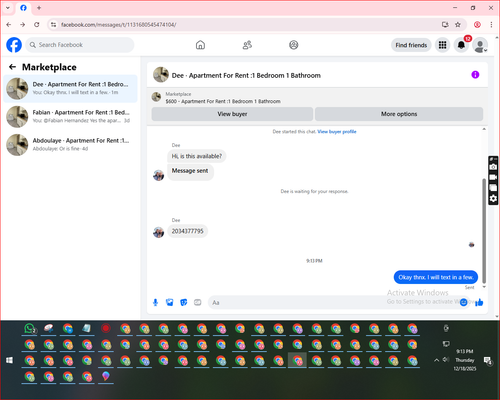Focus the Search Facebook field
This screenshot has height=400, width=500.
pos(80,45)
